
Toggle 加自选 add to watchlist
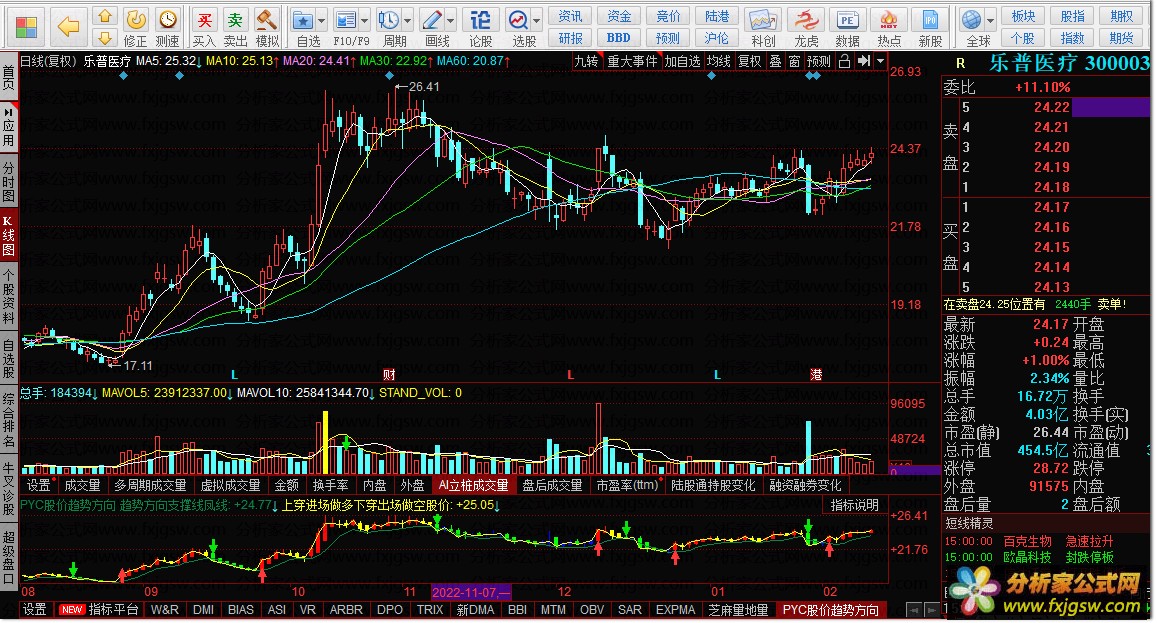(682, 61)
